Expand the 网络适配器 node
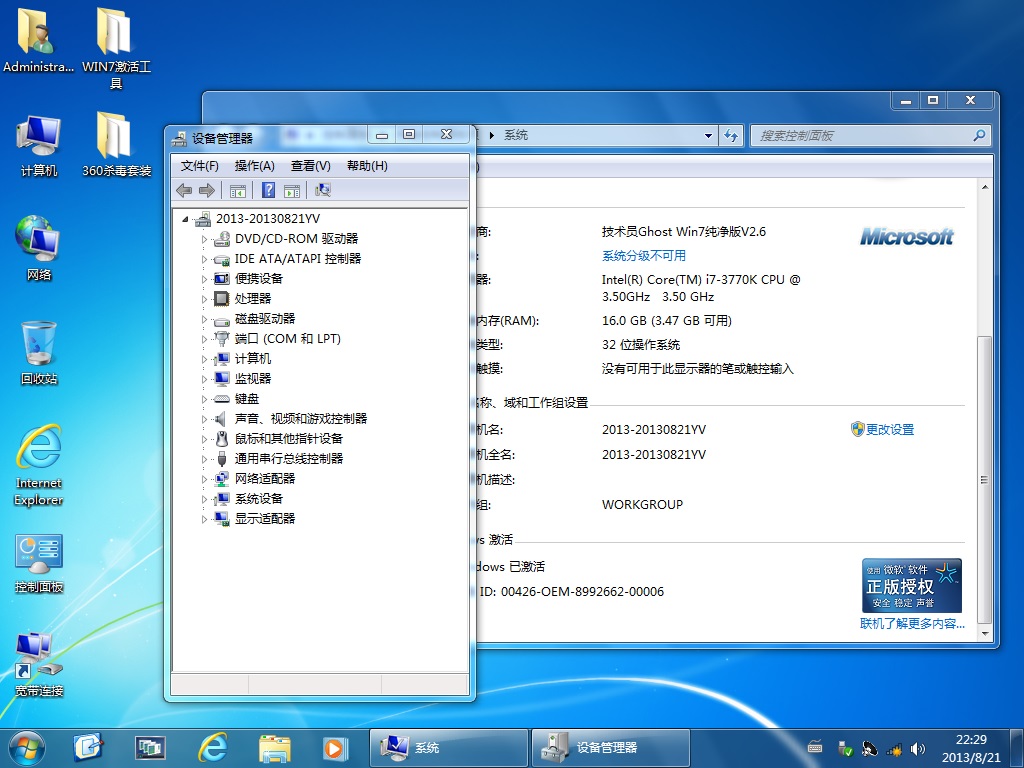This screenshot has height=768, width=1024. coord(204,479)
